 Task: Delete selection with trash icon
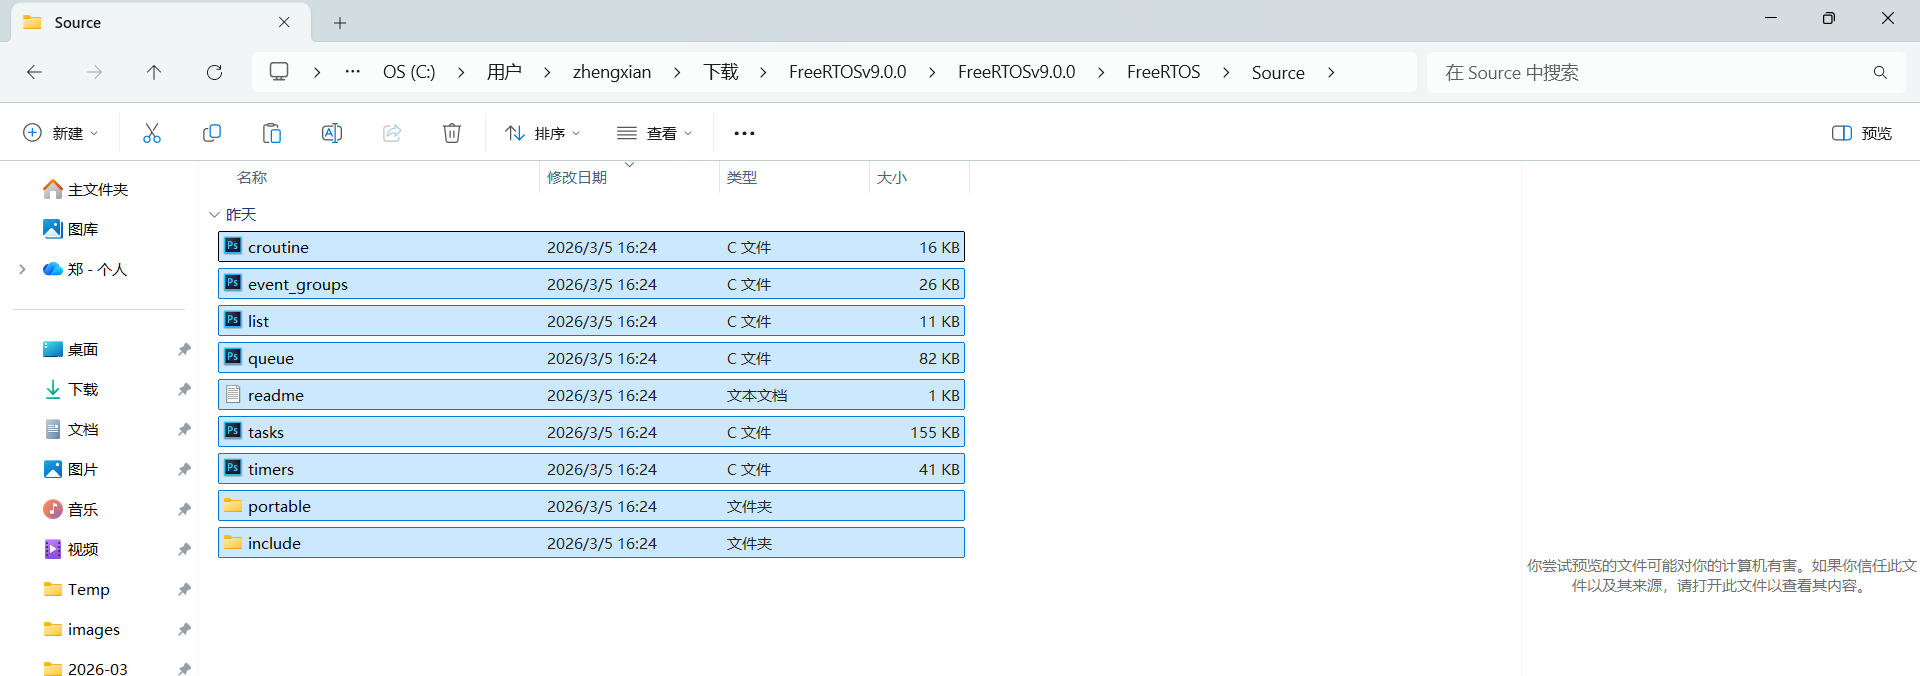[x=452, y=133]
